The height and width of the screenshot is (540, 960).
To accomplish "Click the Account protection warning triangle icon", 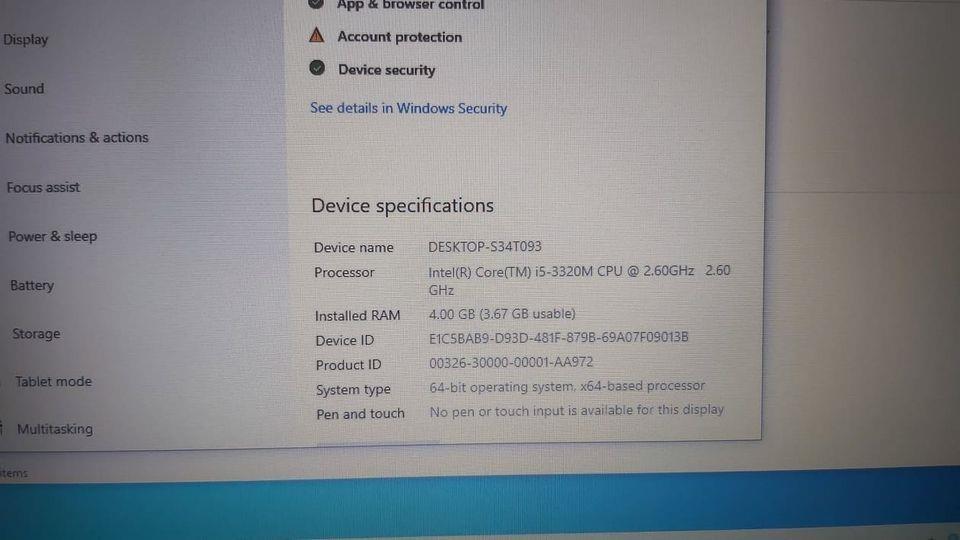I will (x=317, y=36).
